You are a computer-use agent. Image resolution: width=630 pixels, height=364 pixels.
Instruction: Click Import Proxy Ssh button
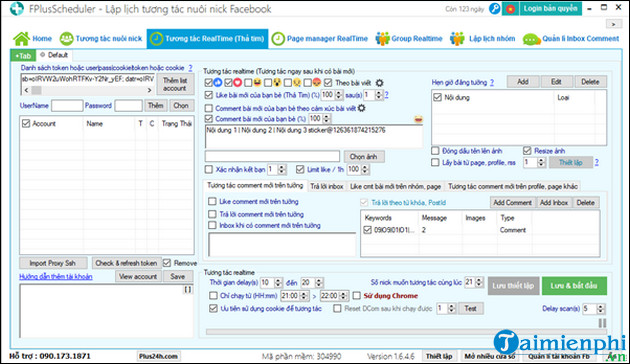pos(53,263)
